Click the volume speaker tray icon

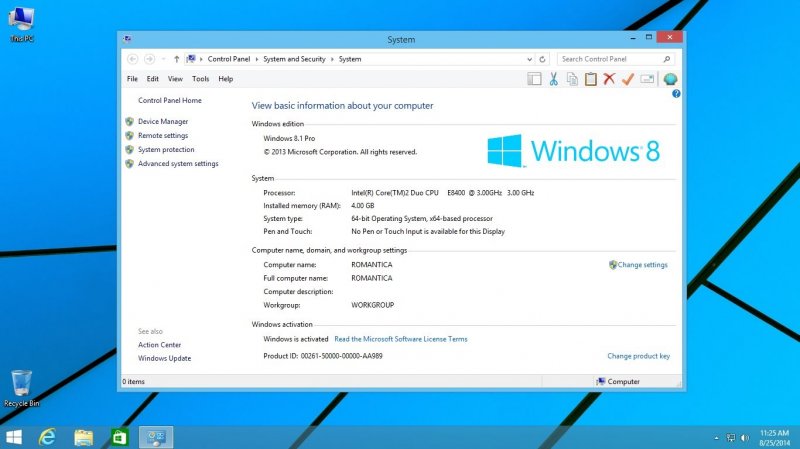click(x=745, y=438)
